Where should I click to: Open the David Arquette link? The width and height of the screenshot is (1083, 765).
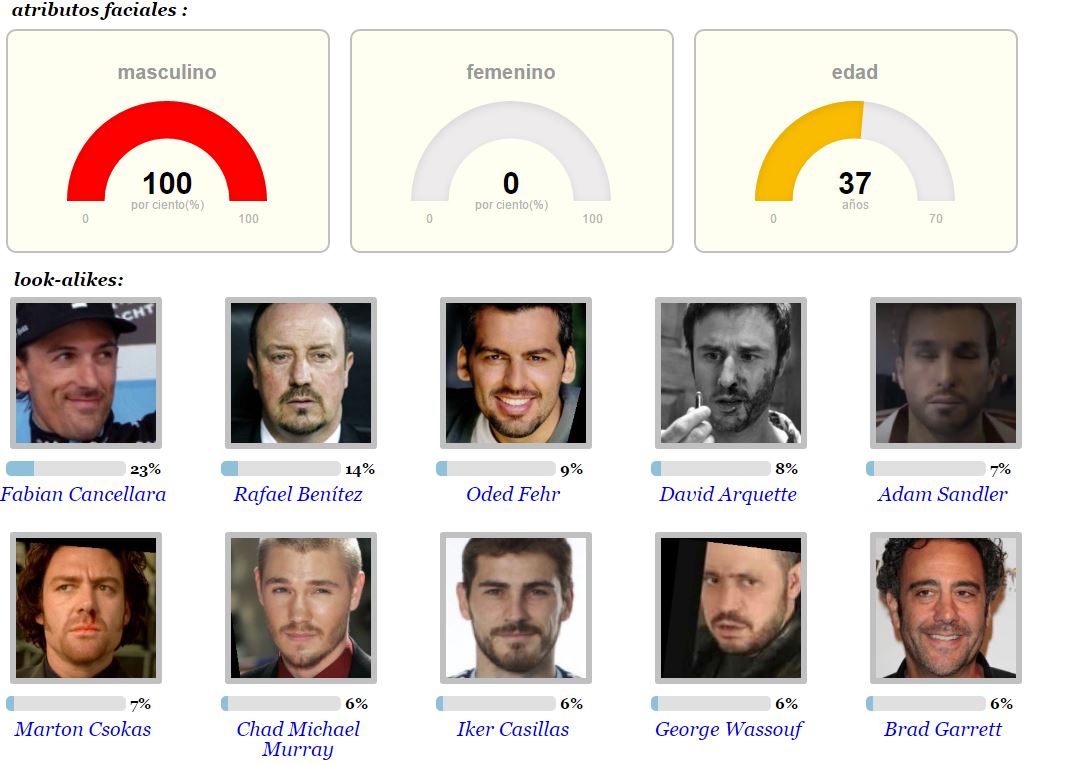[x=728, y=494]
